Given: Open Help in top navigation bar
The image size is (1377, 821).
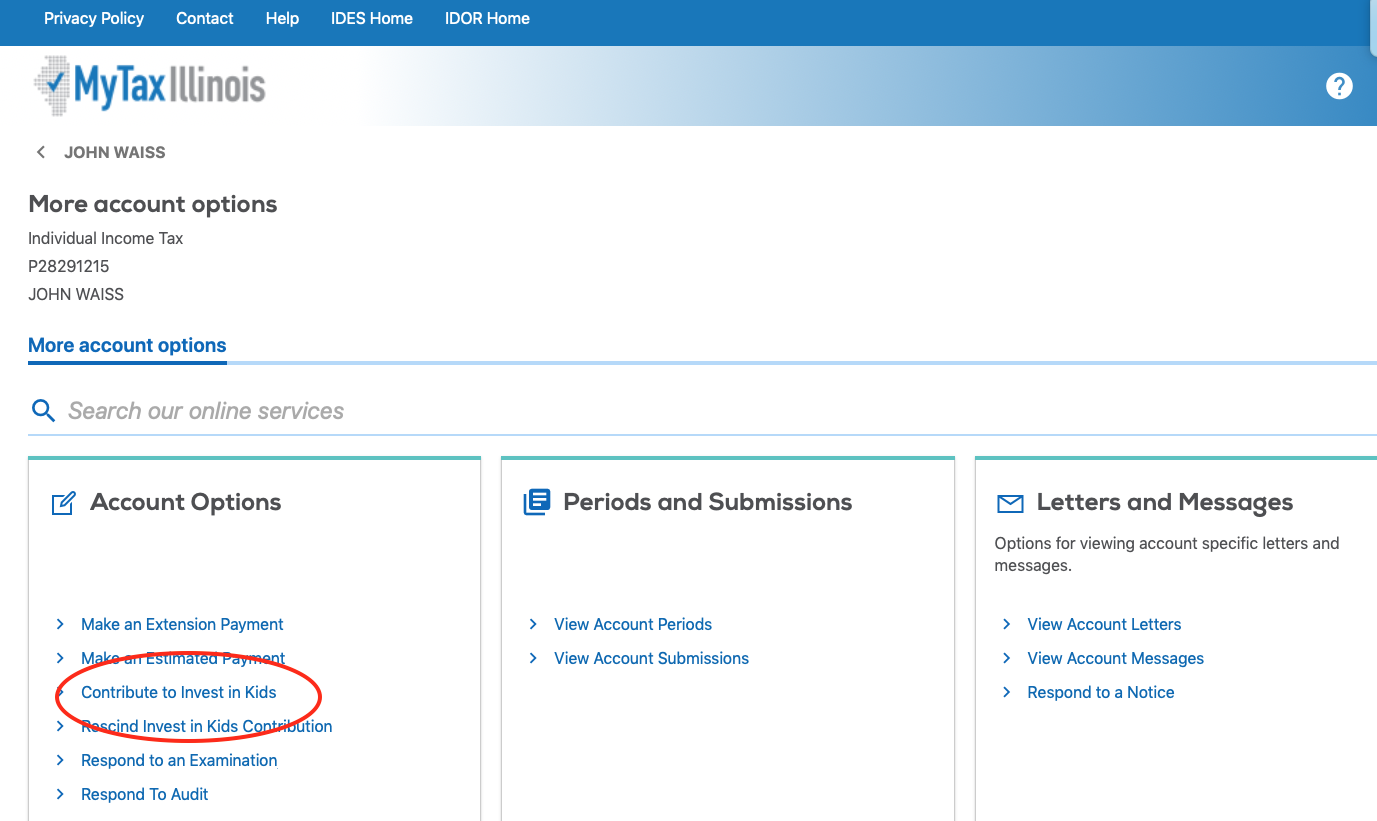Looking at the screenshot, I should [282, 18].
